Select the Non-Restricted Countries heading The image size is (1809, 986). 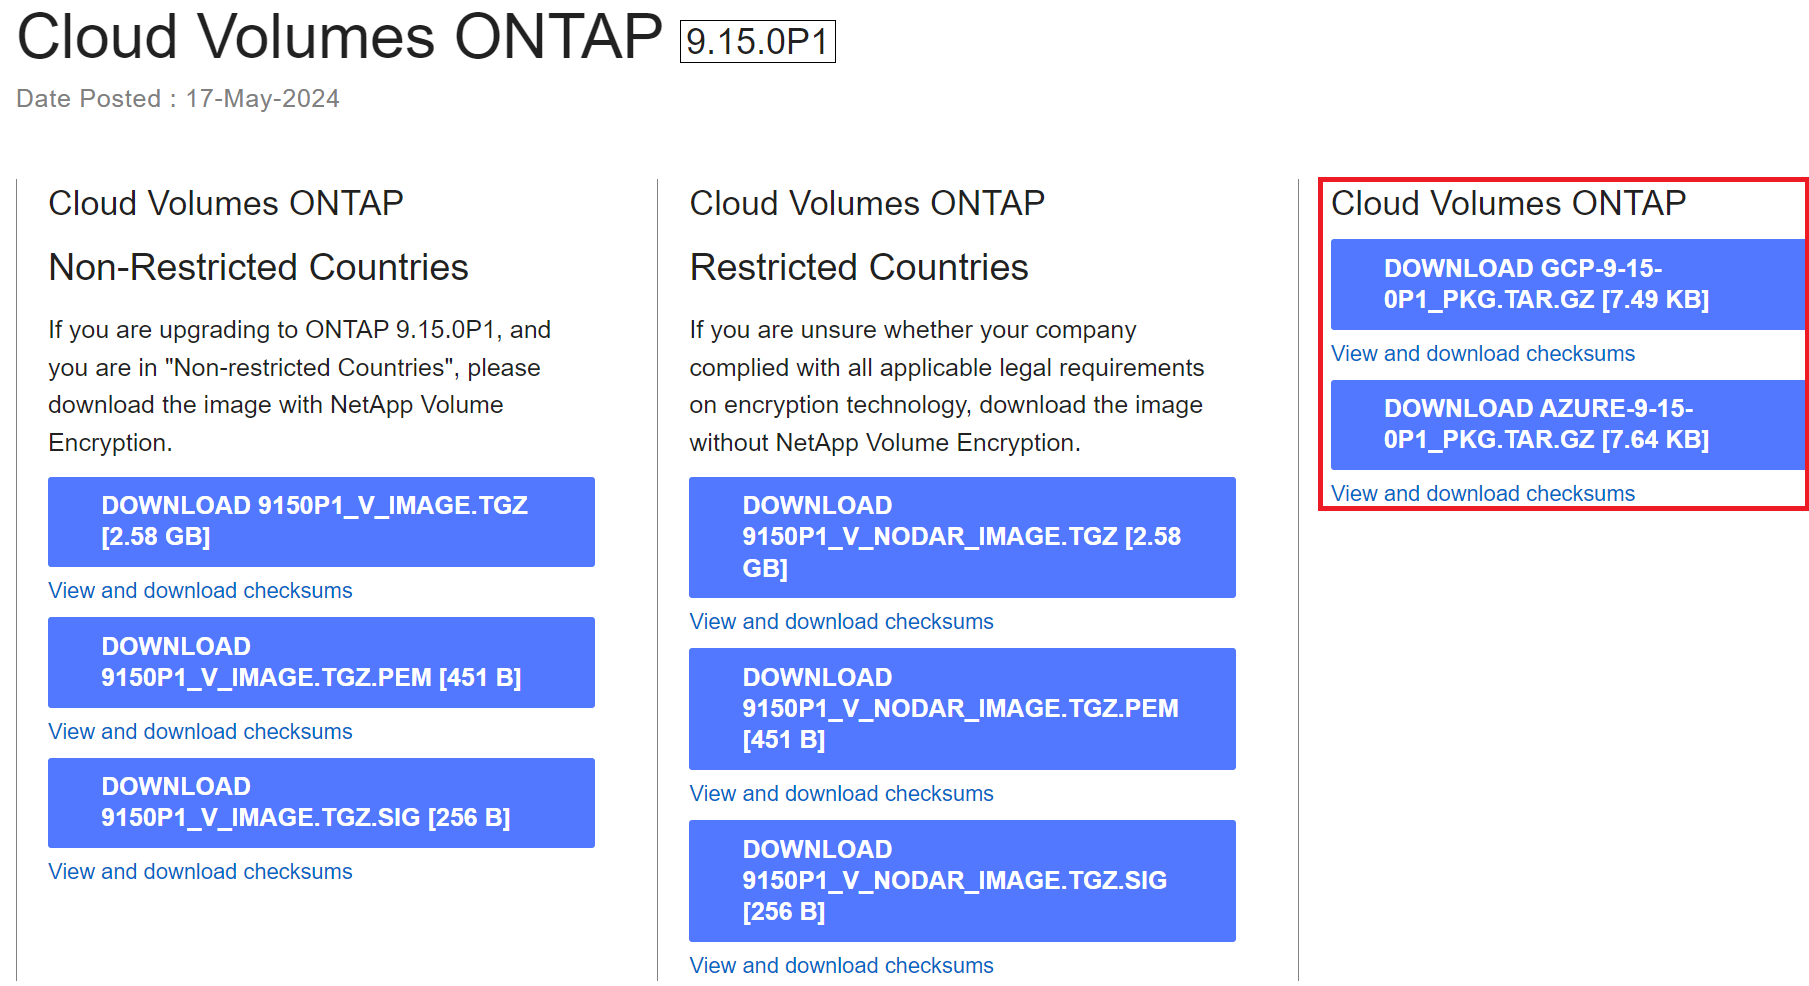point(257,267)
